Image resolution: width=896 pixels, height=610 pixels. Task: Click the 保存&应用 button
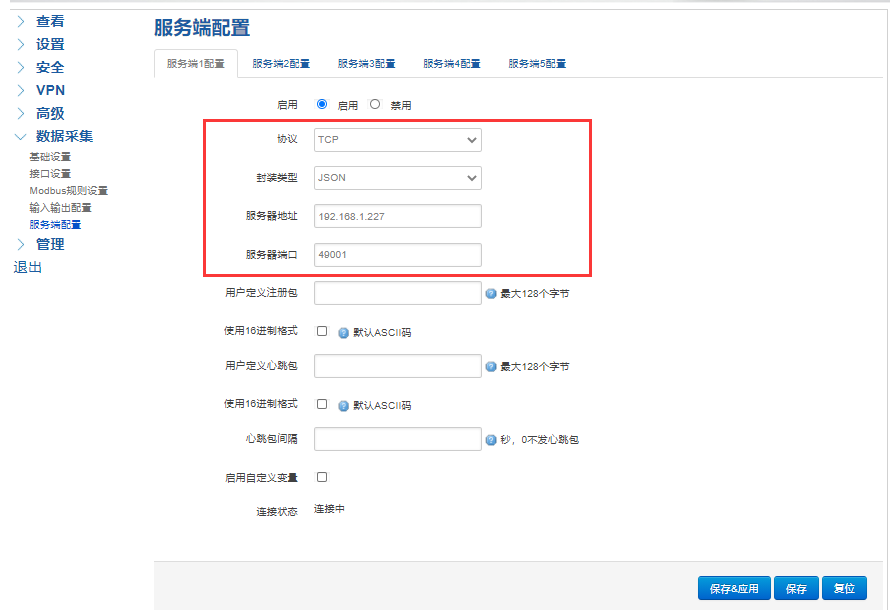[x=734, y=588]
